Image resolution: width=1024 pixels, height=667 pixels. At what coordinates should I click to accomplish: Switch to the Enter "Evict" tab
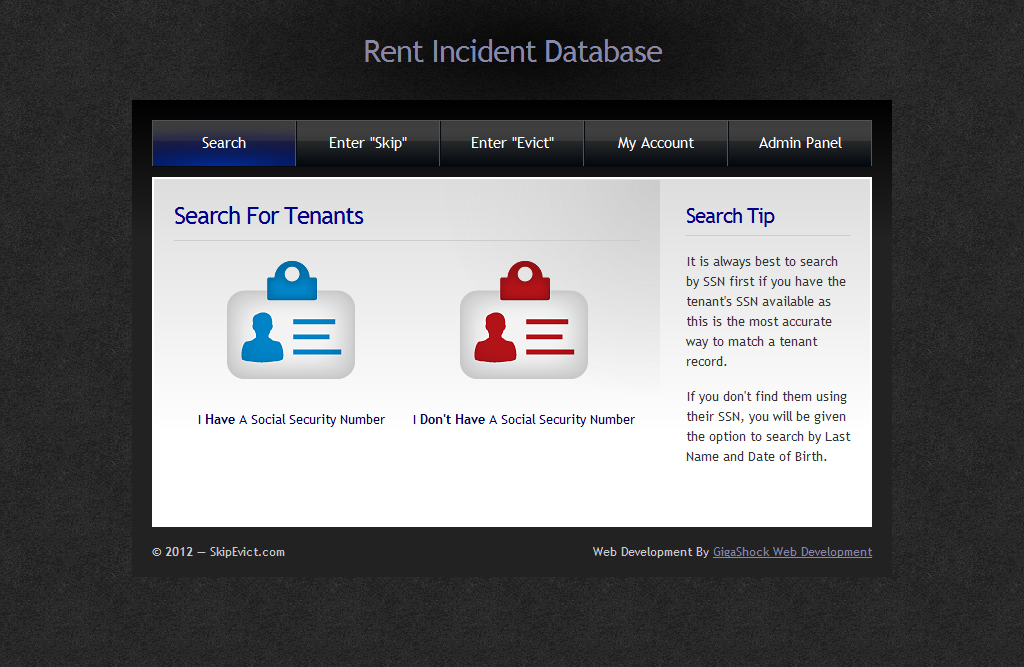click(512, 143)
